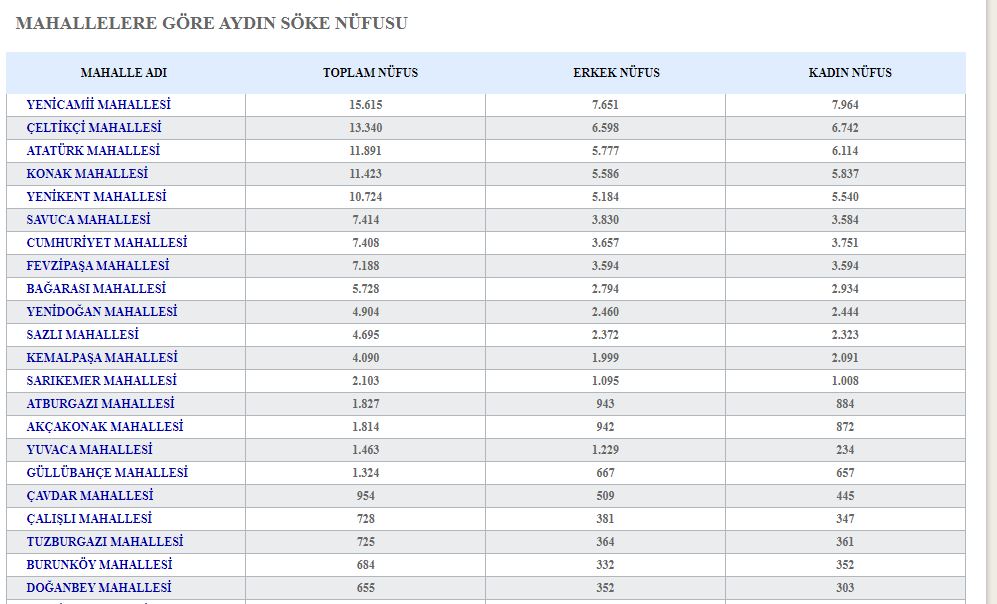Open the ÇELTİKÇİ MAHALLESİ link
Viewport: 997px width, 604px height.
tap(94, 127)
